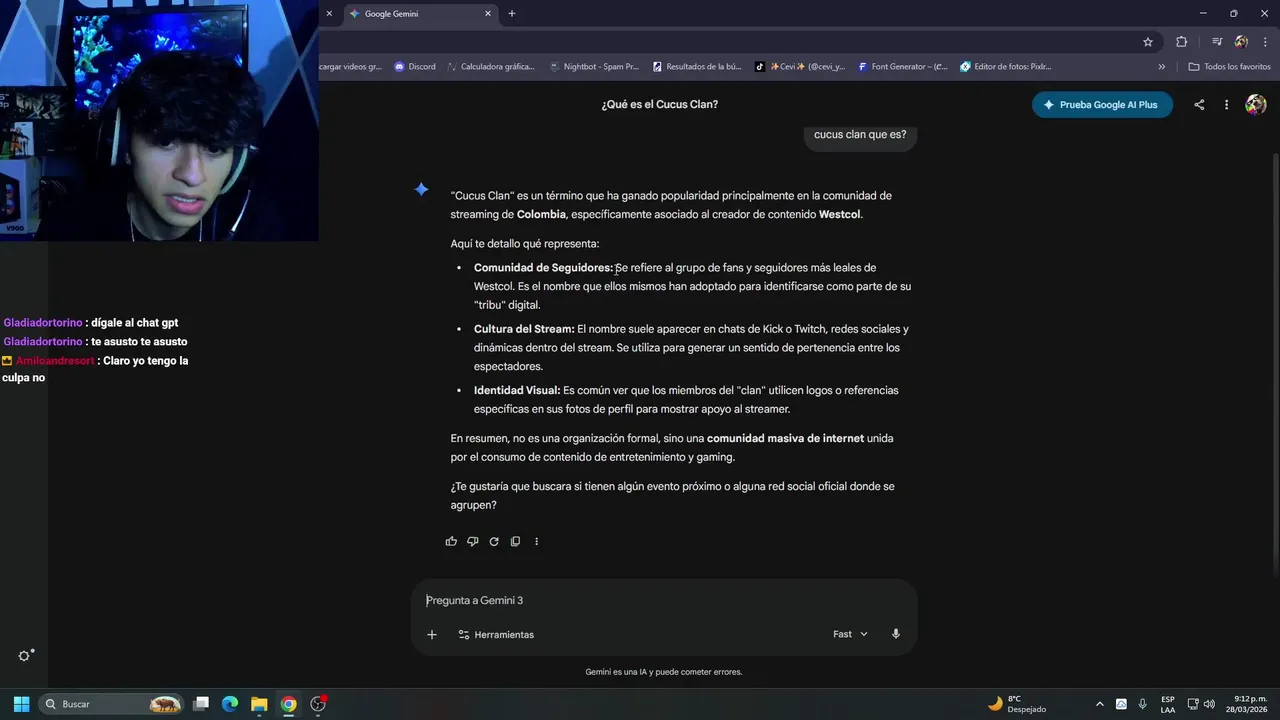
Task: Open the Nightbot - Spam Pr... bookmark
Action: (x=594, y=67)
